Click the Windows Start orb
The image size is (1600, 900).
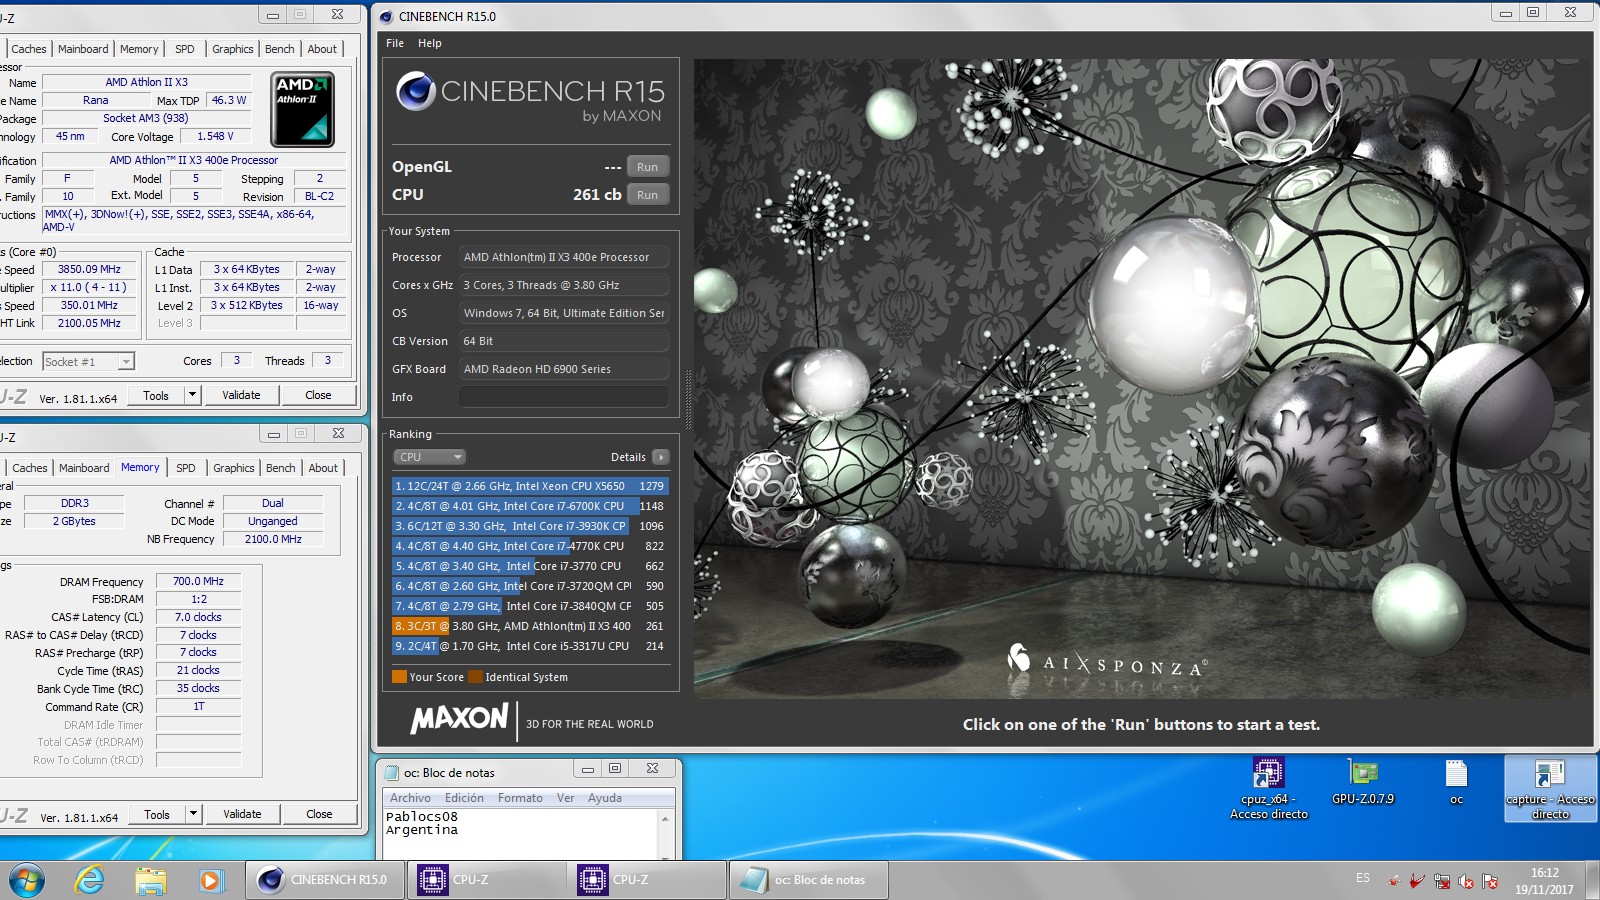(27, 880)
